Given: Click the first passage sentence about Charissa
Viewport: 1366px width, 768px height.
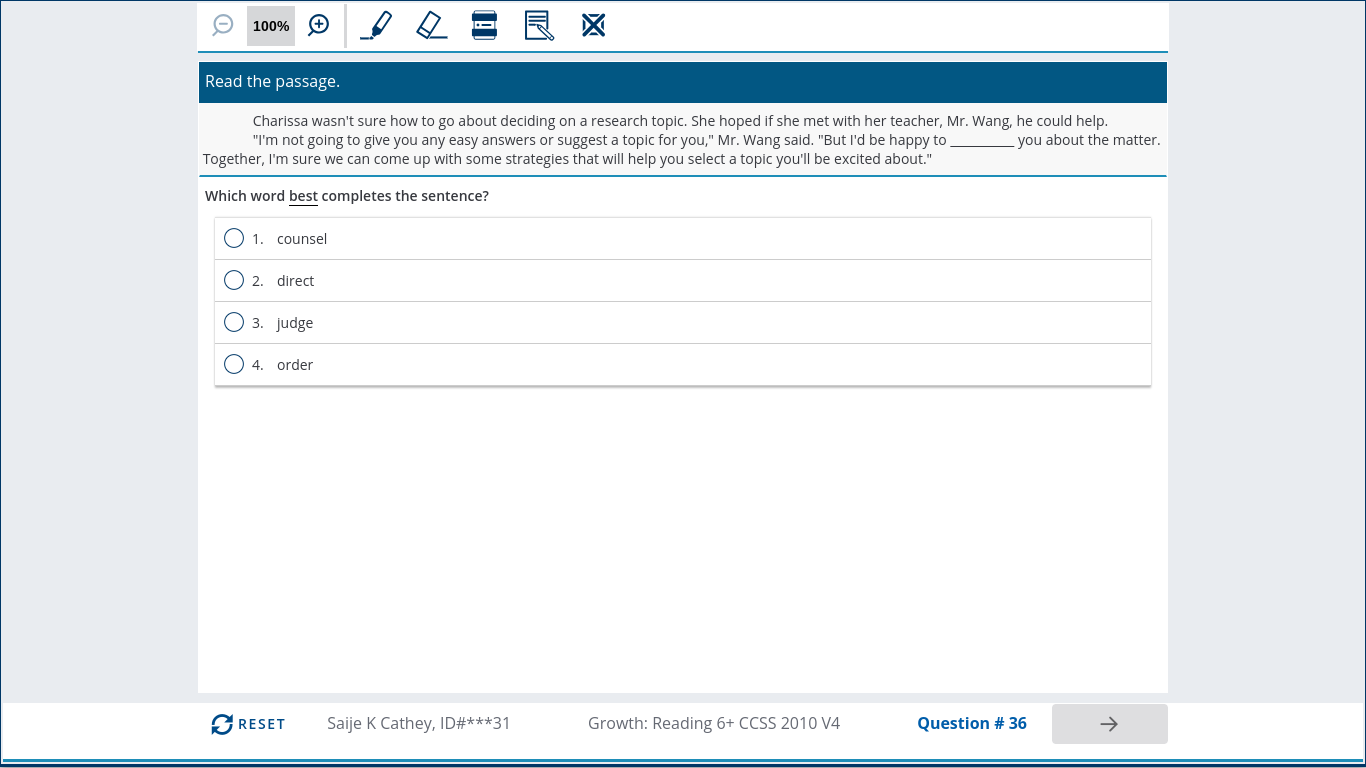Looking at the screenshot, I should (469, 121).
